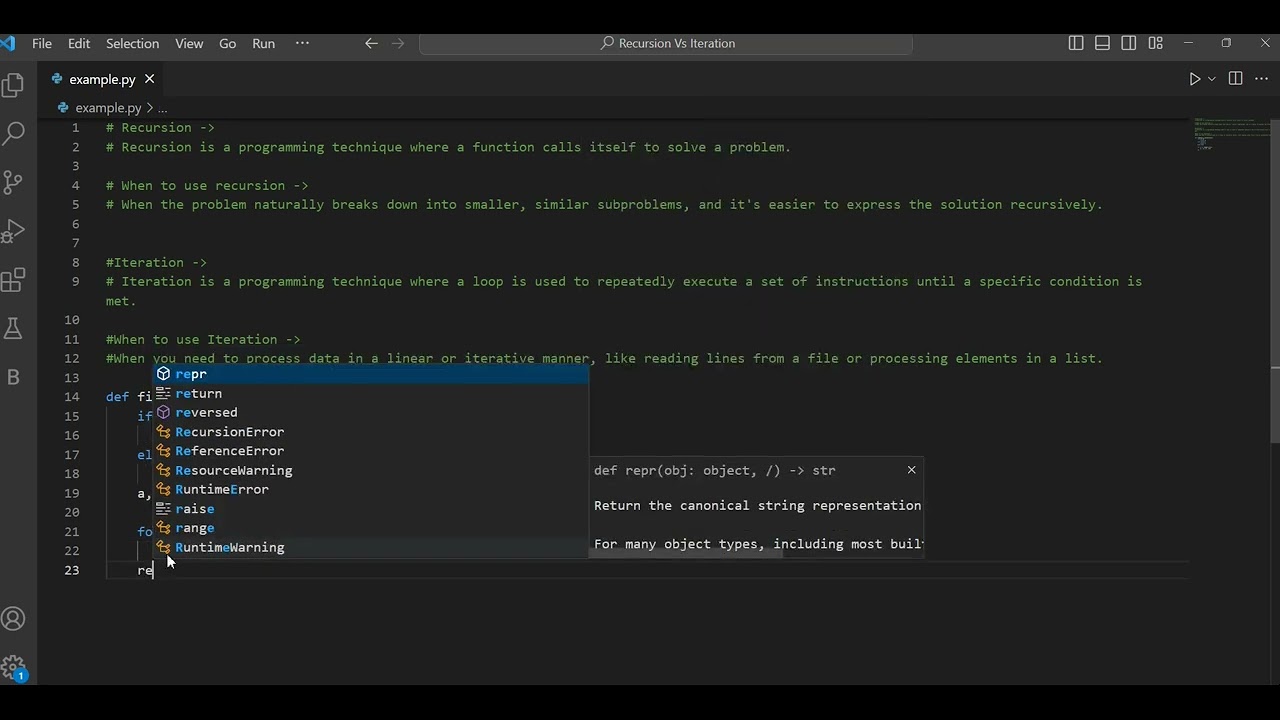Click line number 14 in the gutter

point(72,397)
